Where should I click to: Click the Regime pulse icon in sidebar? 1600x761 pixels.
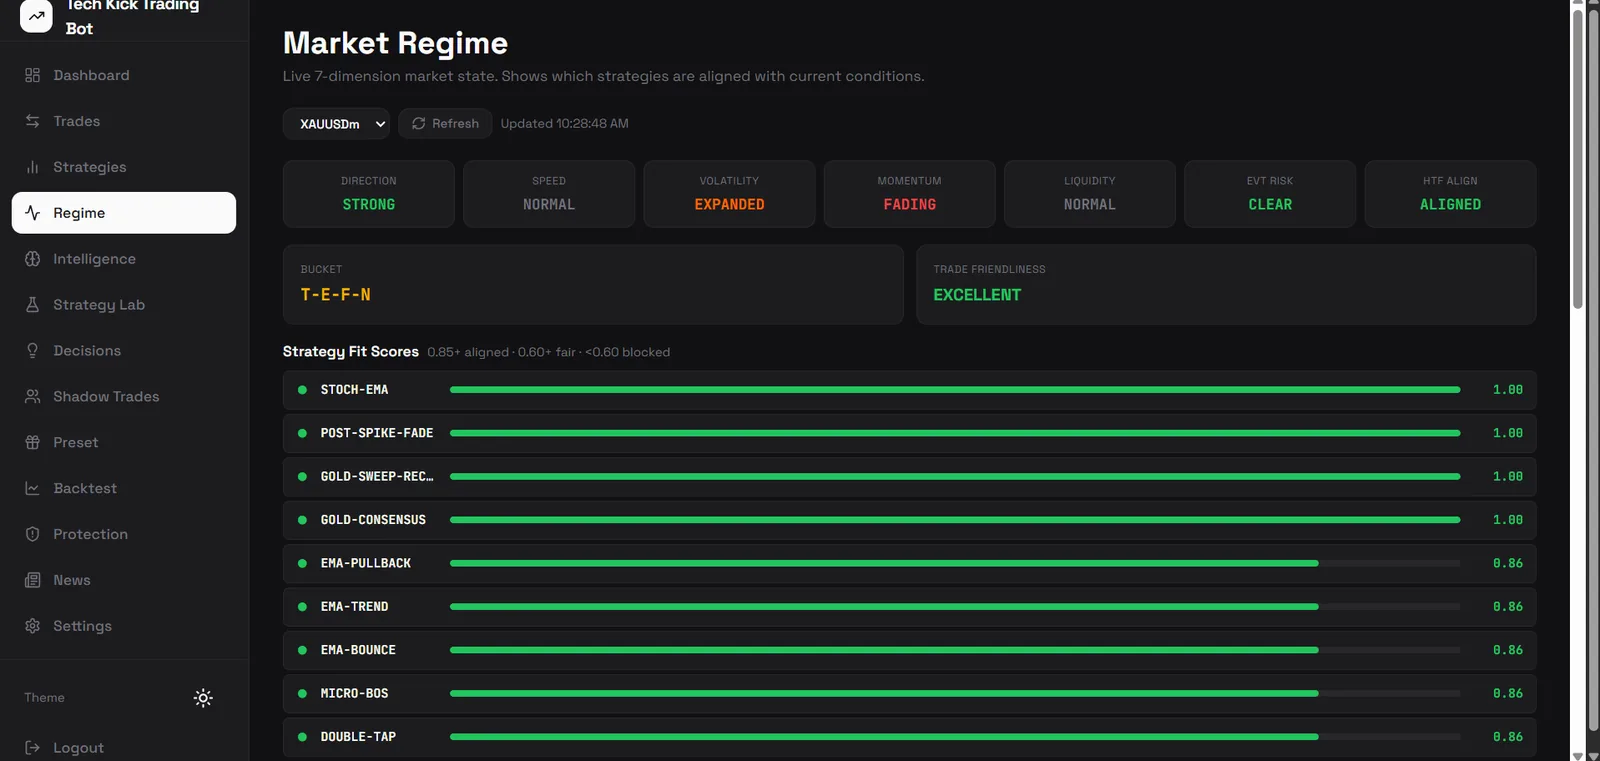tap(32, 213)
